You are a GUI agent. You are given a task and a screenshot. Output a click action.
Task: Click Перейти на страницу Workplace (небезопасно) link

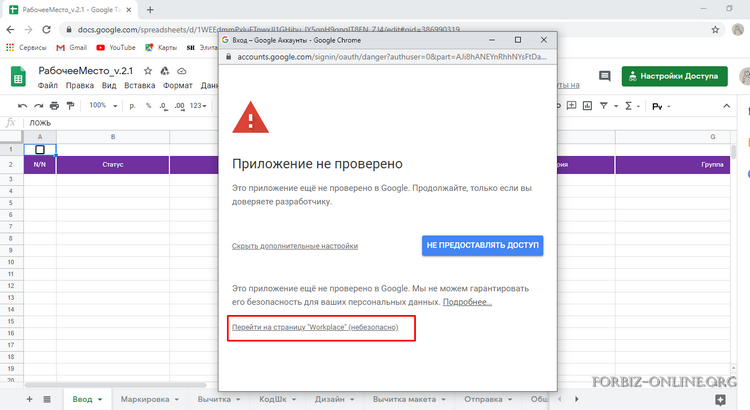tap(315, 327)
